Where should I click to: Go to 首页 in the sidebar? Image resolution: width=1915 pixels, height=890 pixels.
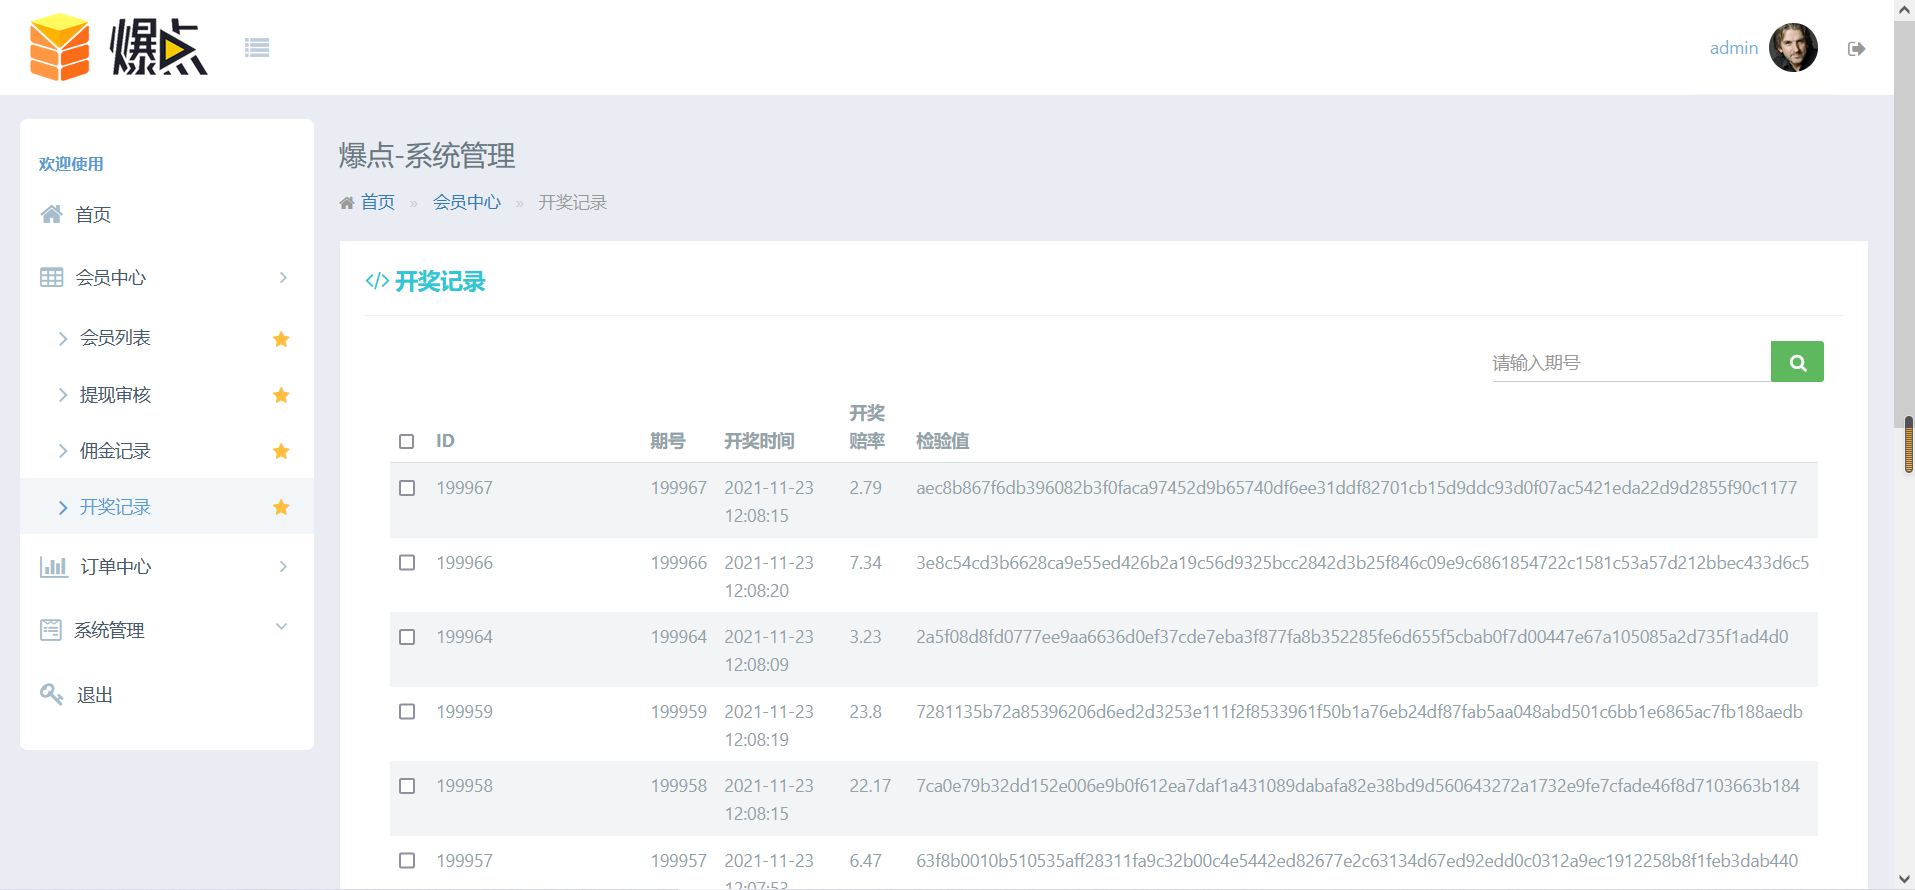[93, 215]
